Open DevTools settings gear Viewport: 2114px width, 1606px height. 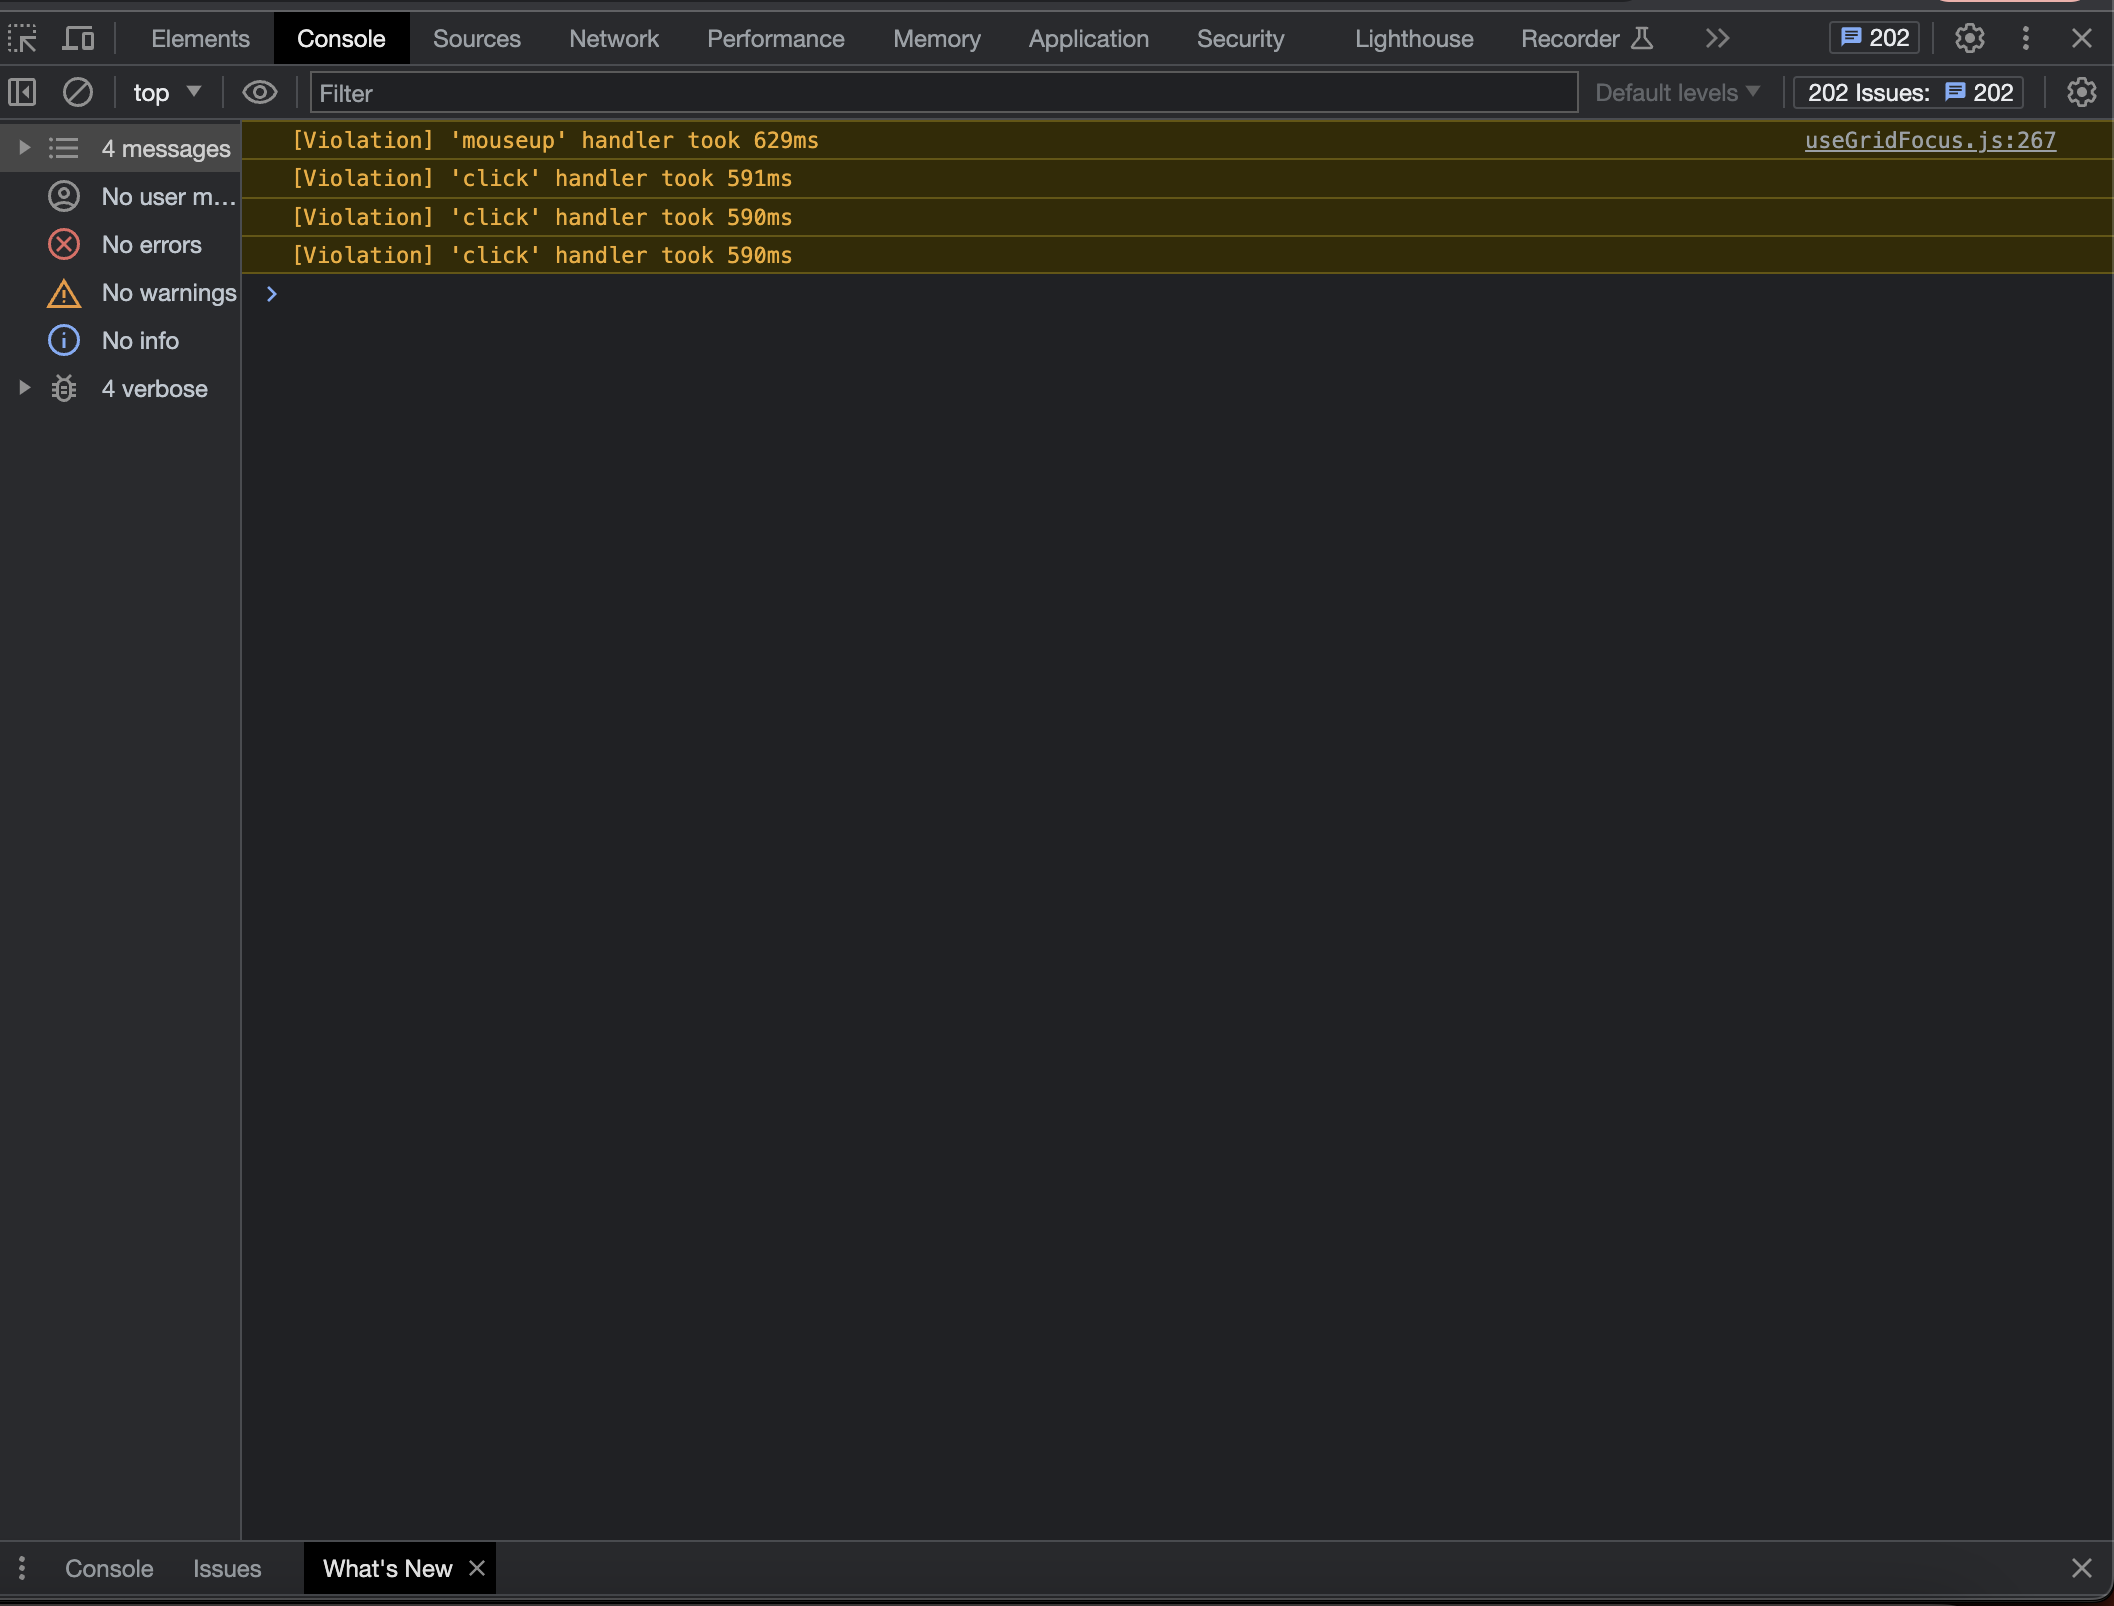tap(1968, 38)
